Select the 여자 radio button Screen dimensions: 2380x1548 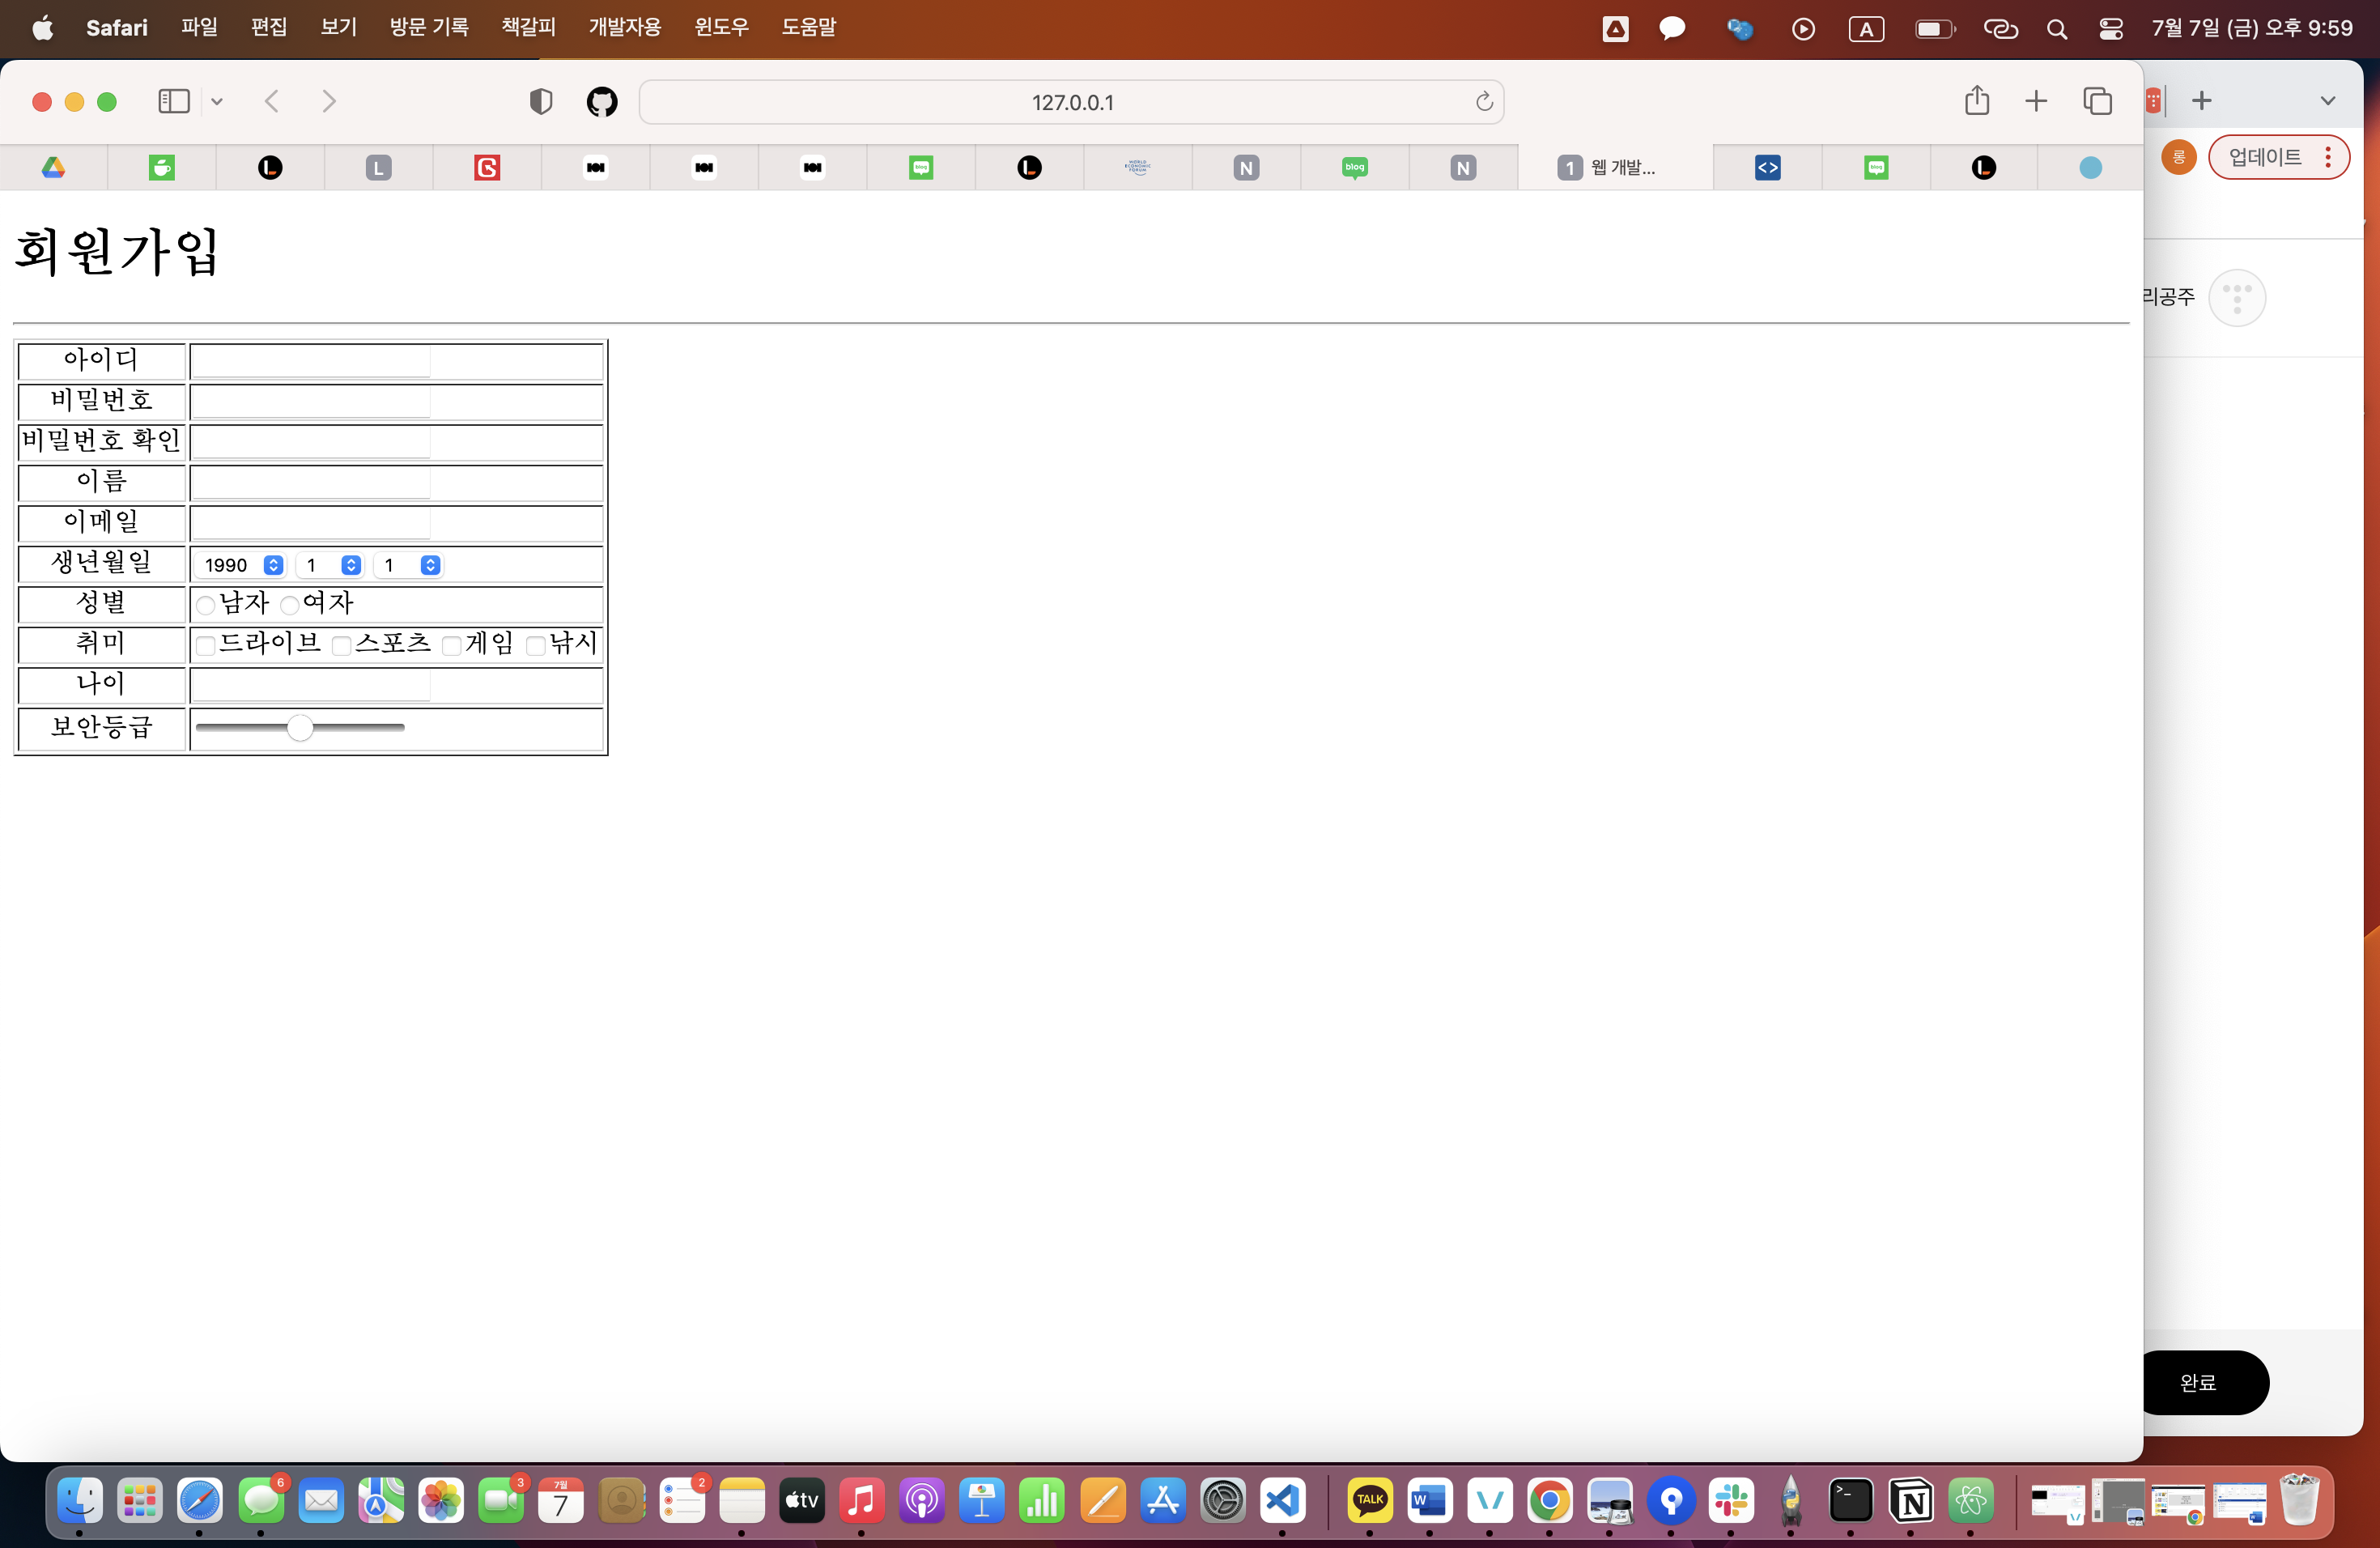(x=290, y=605)
